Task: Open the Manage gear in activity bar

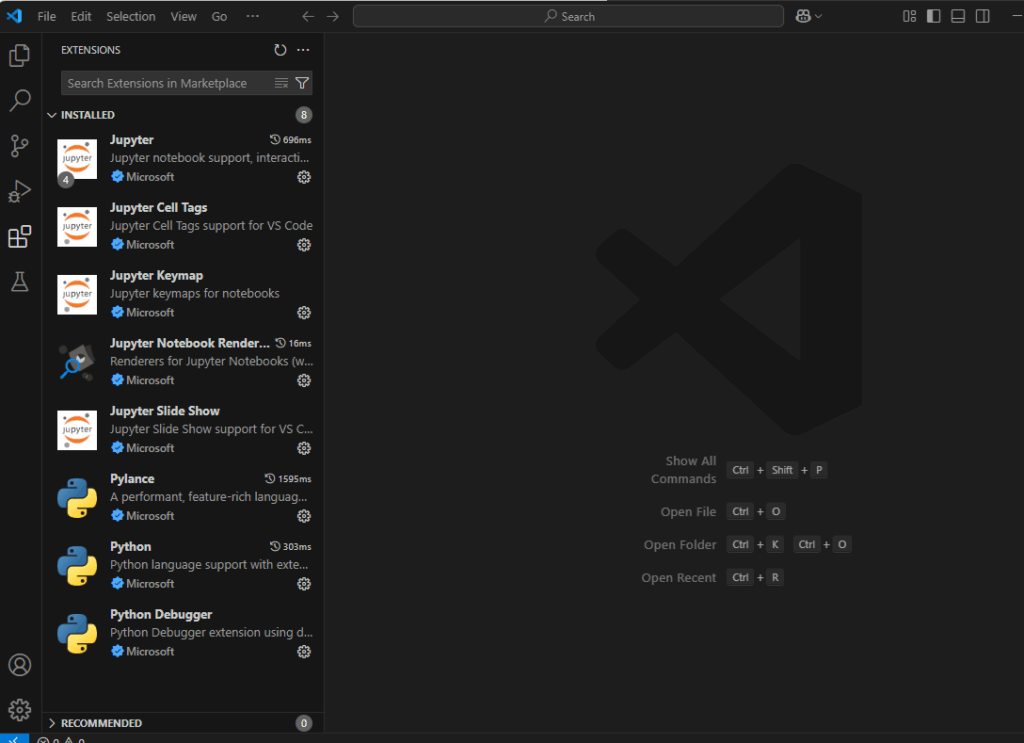Action: [x=20, y=710]
